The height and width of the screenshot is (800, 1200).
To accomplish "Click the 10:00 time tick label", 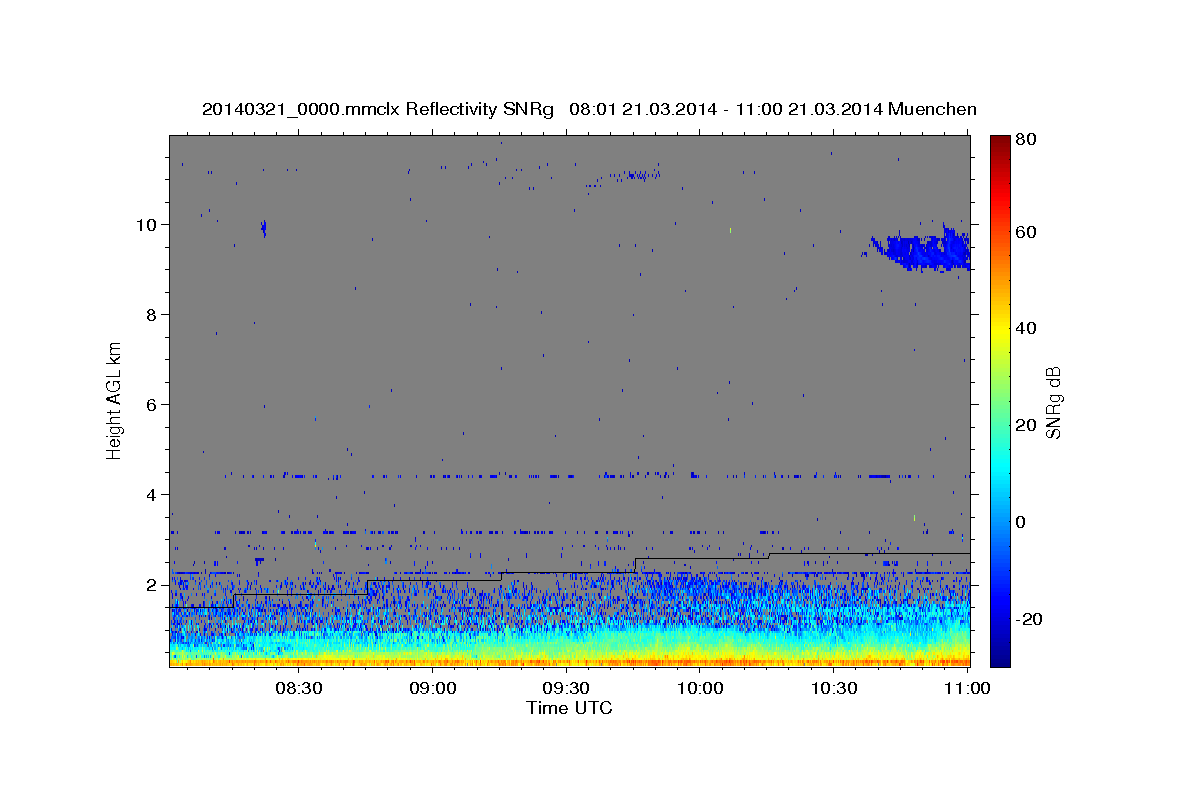I will point(700,688).
